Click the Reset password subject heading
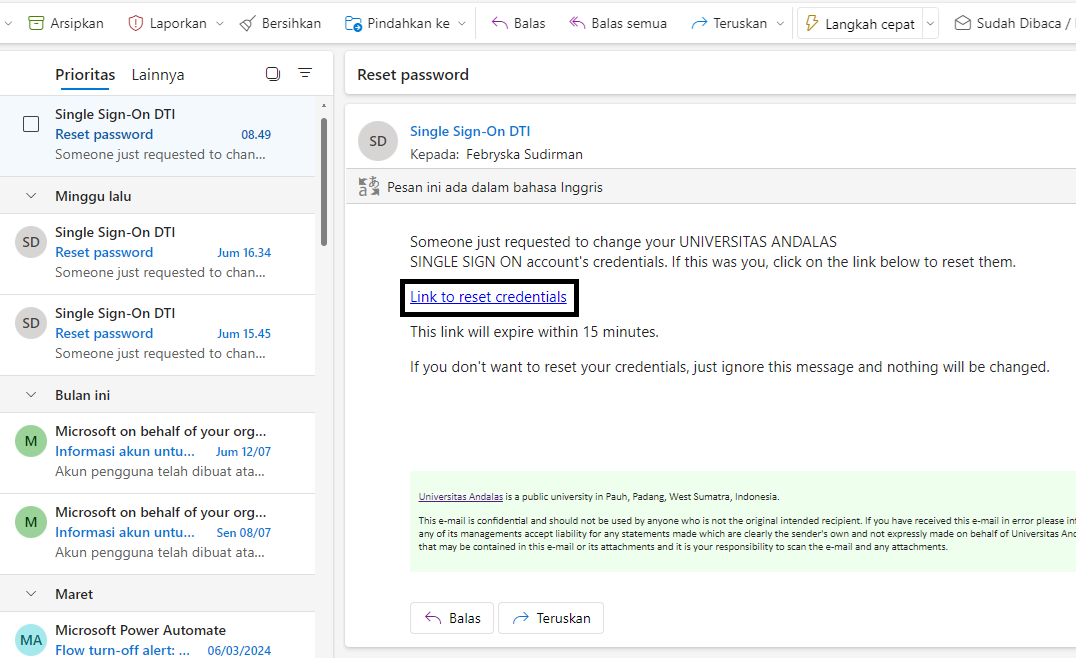This screenshot has width=1076, height=658. coord(413,75)
